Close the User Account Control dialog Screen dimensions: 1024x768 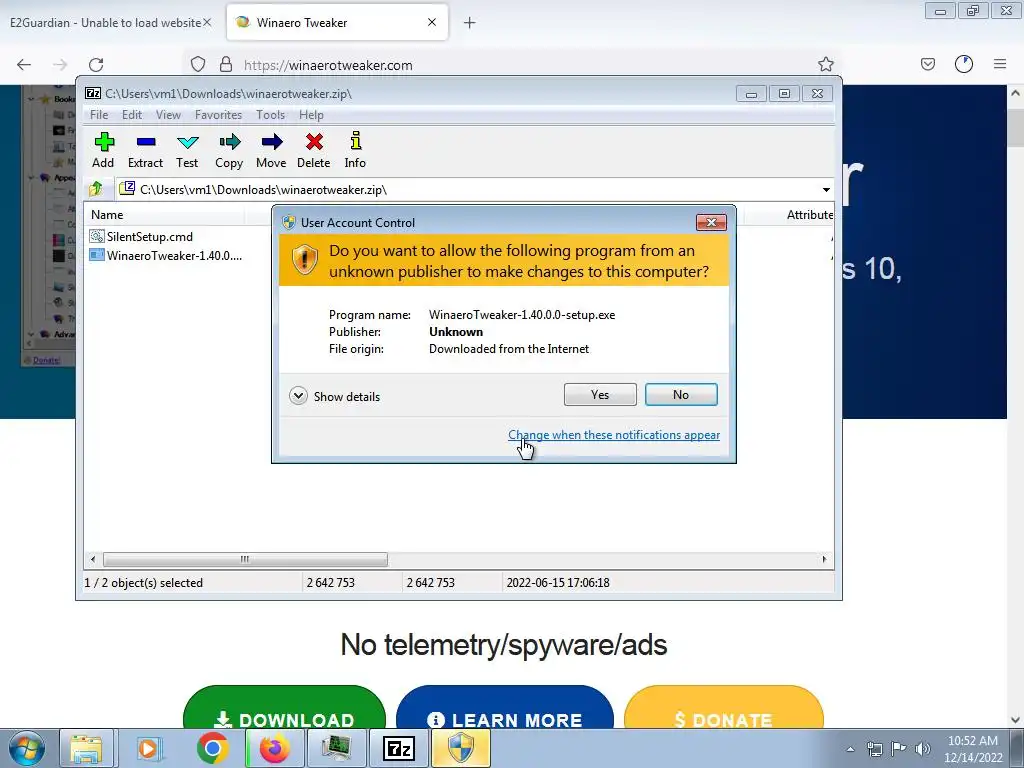(x=711, y=223)
